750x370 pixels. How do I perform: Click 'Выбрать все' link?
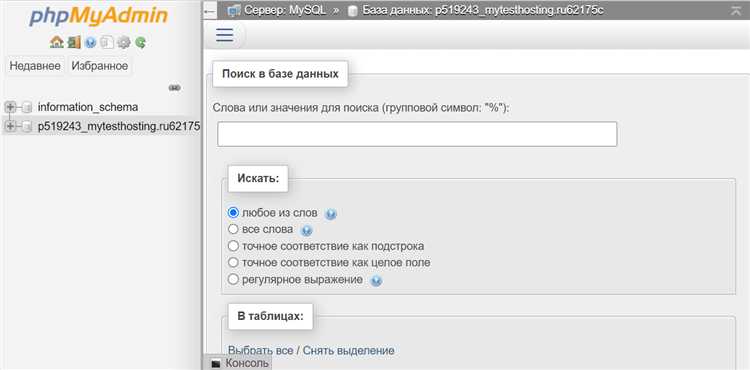(x=261, y=350)
